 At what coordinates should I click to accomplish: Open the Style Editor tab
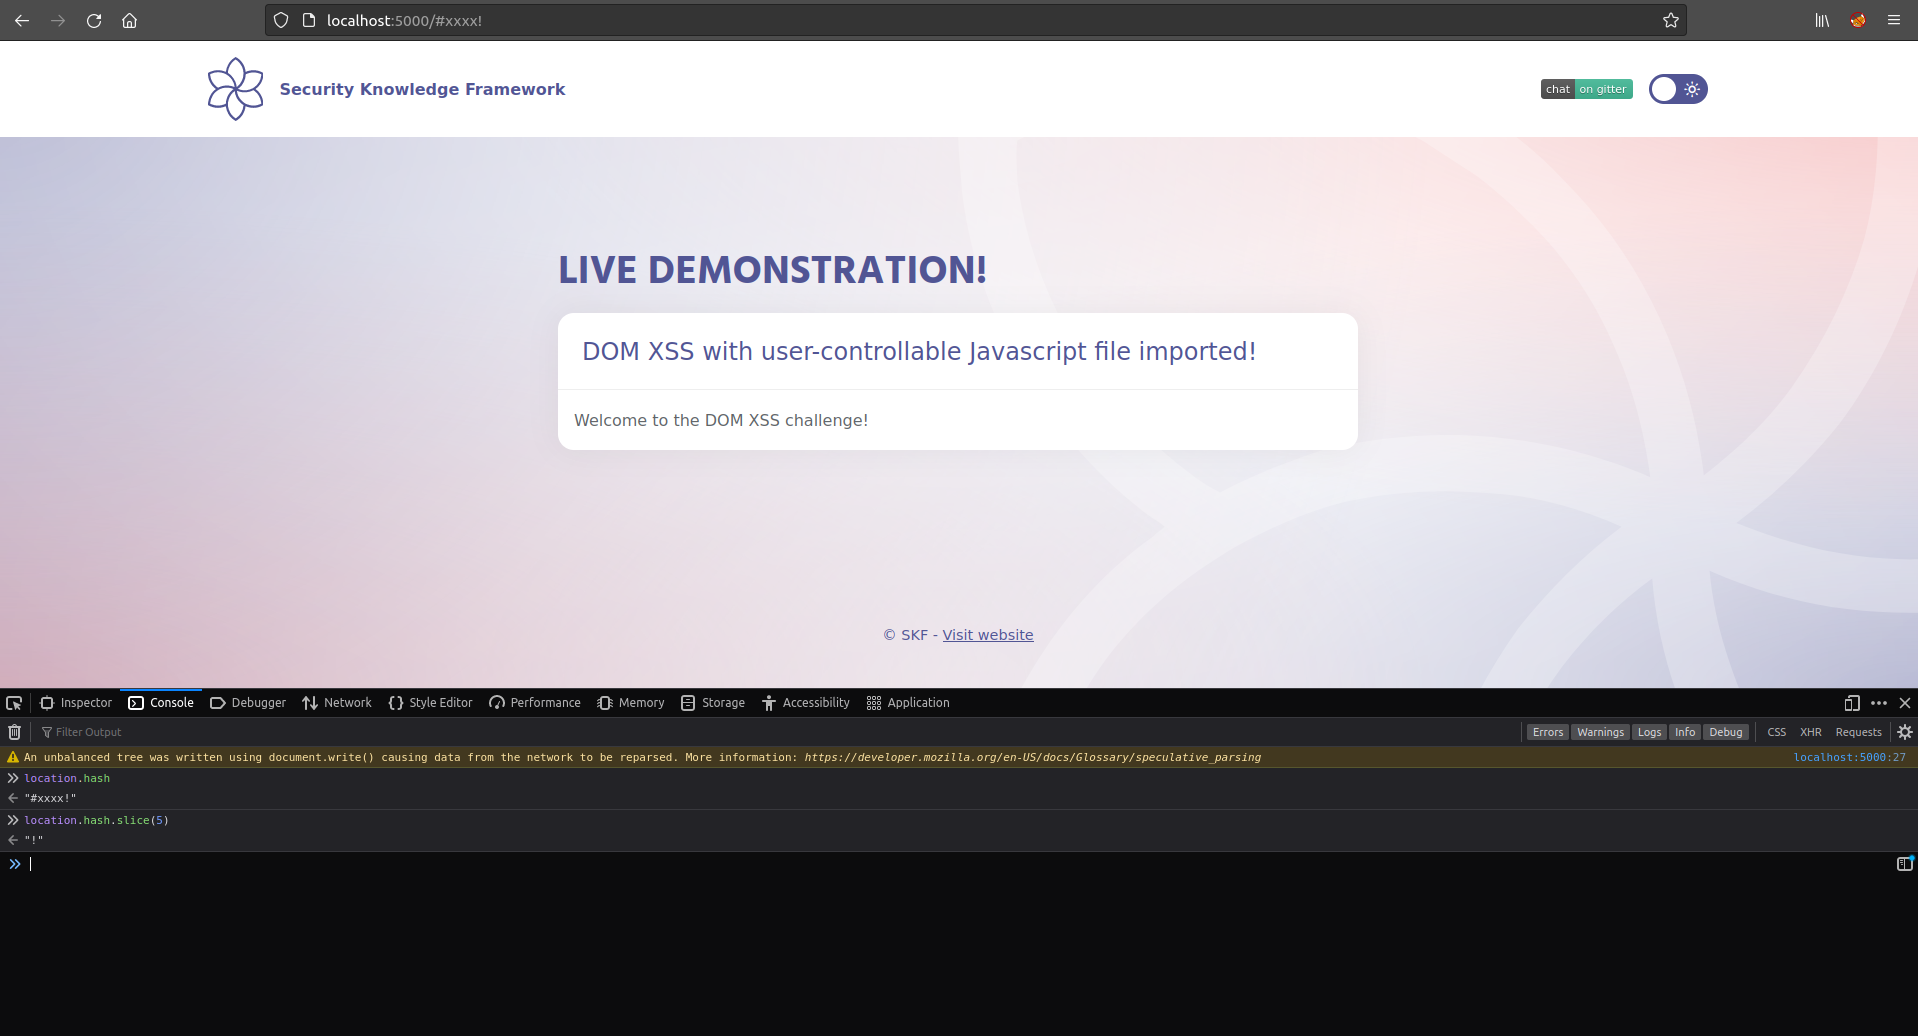pyautogui.click(x=430, y=703)
